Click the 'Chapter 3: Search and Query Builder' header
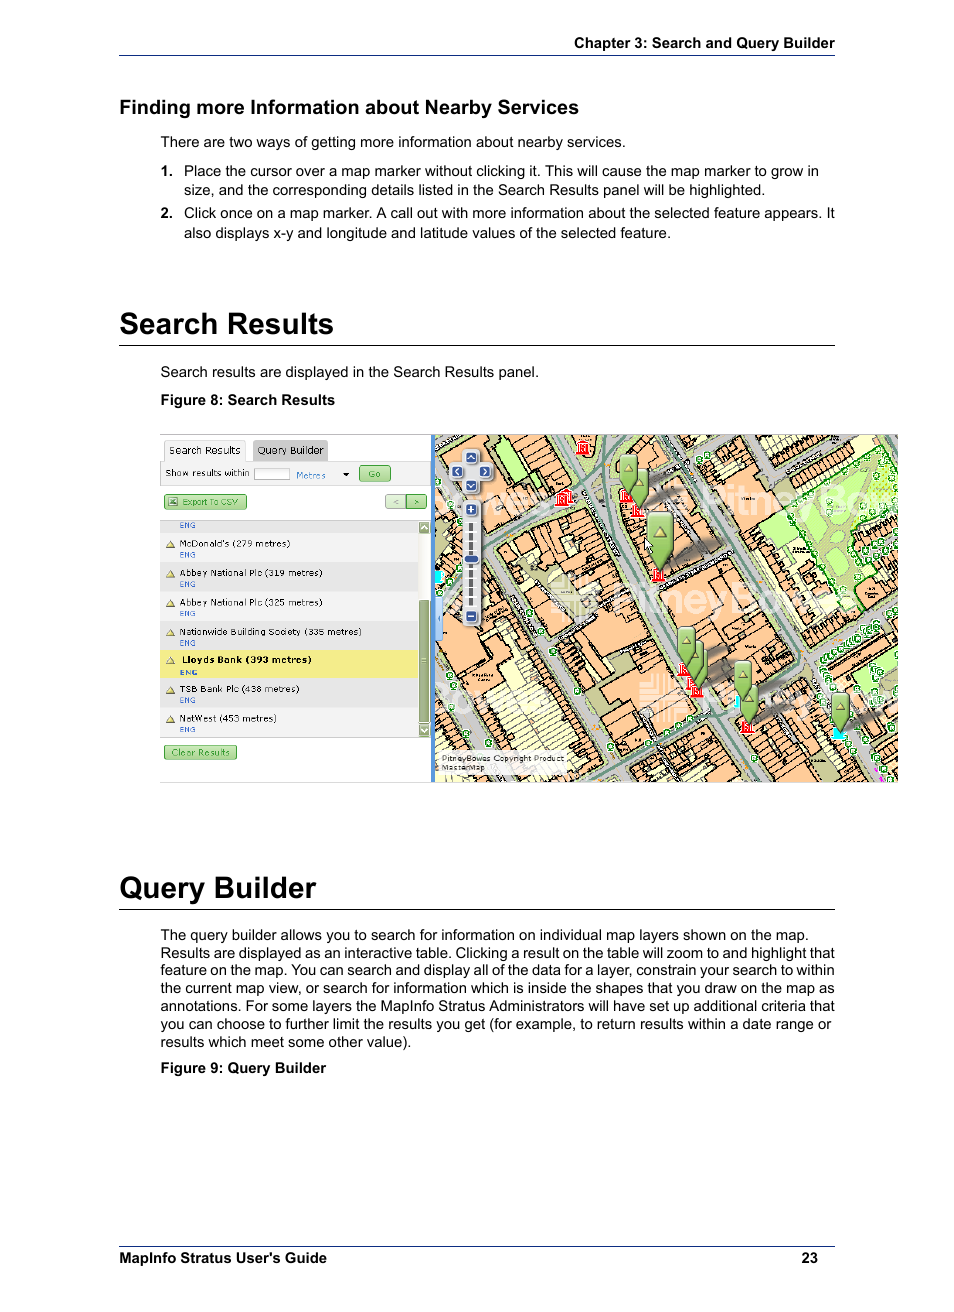The image size is (954, 1312). pyautogui.click(x=704, y=43)
